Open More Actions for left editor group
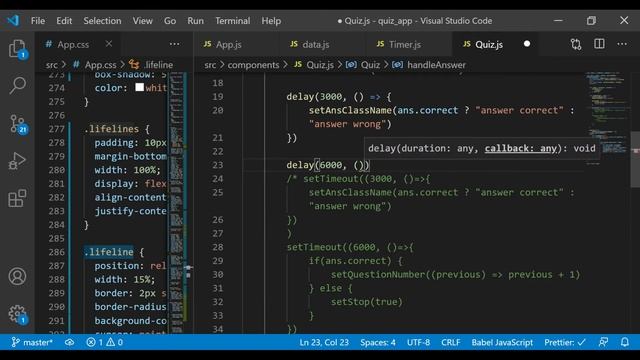Viewport: 640px width, 360px height. point(174,44)
